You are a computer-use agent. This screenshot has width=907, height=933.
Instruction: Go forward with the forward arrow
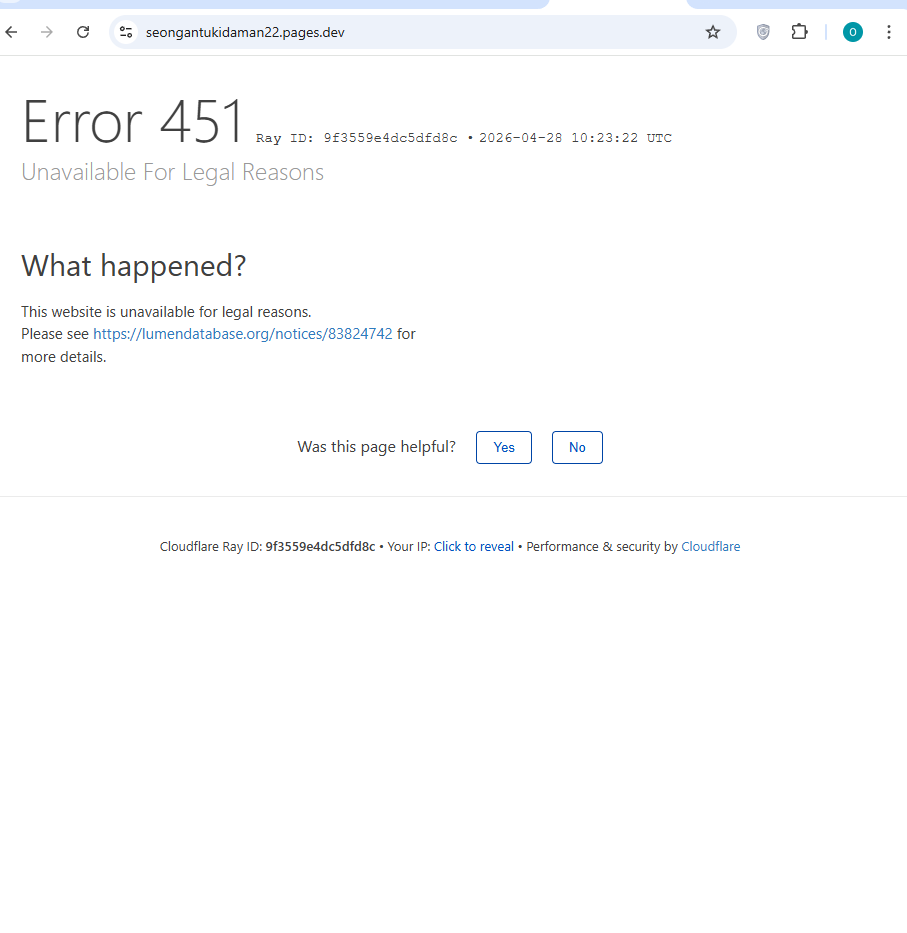tap(46, 32)
